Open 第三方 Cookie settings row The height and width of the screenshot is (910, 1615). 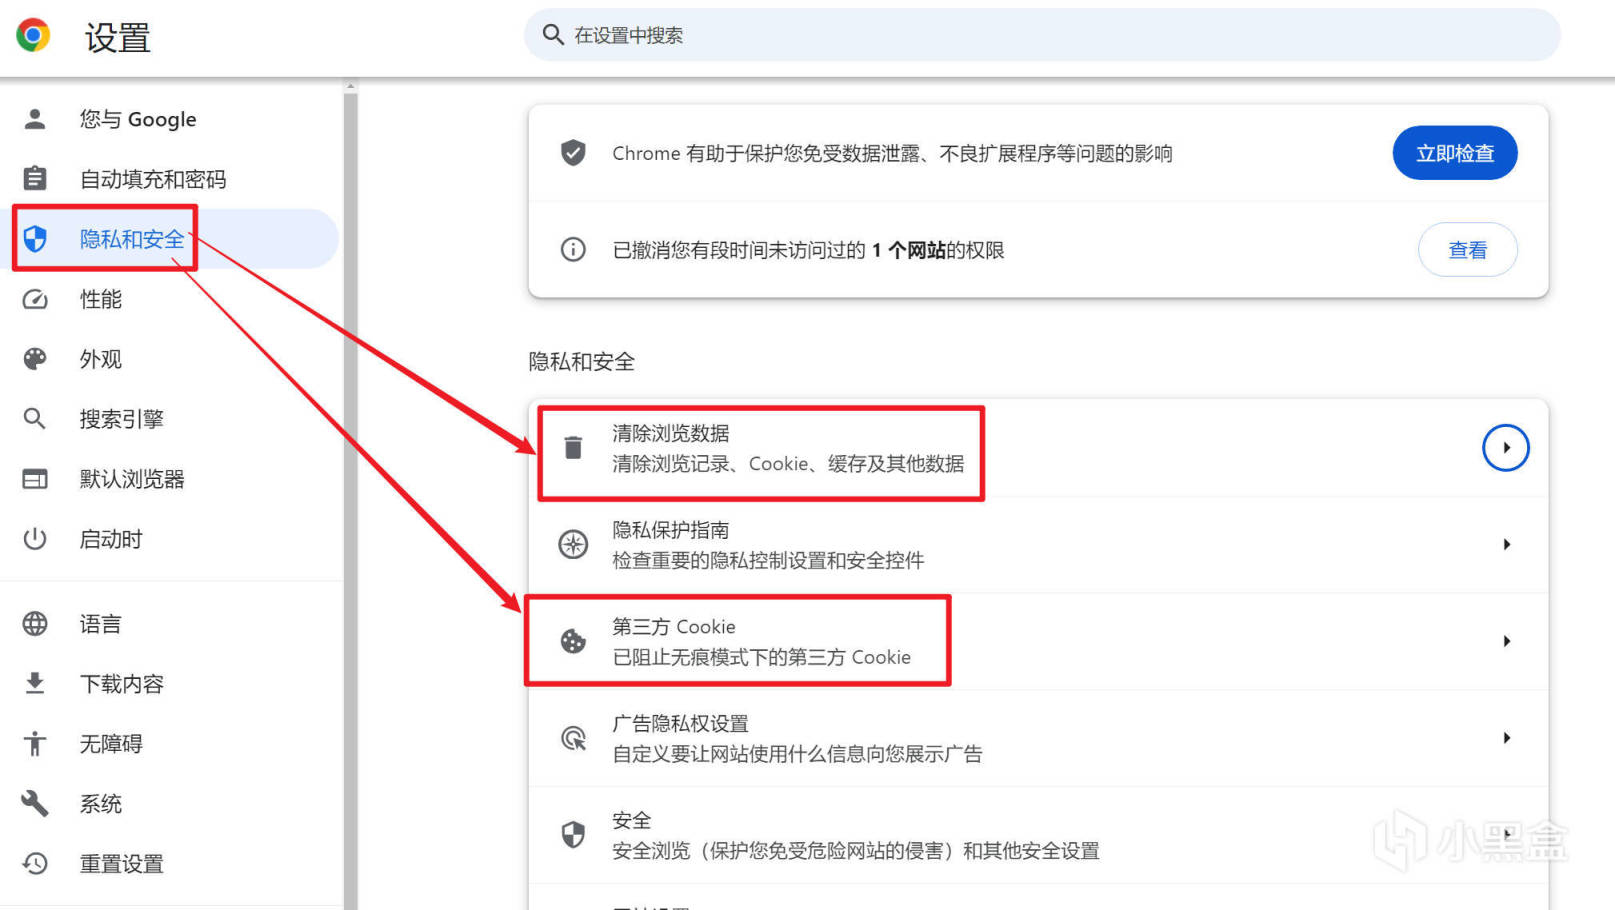coord(1038,641)
